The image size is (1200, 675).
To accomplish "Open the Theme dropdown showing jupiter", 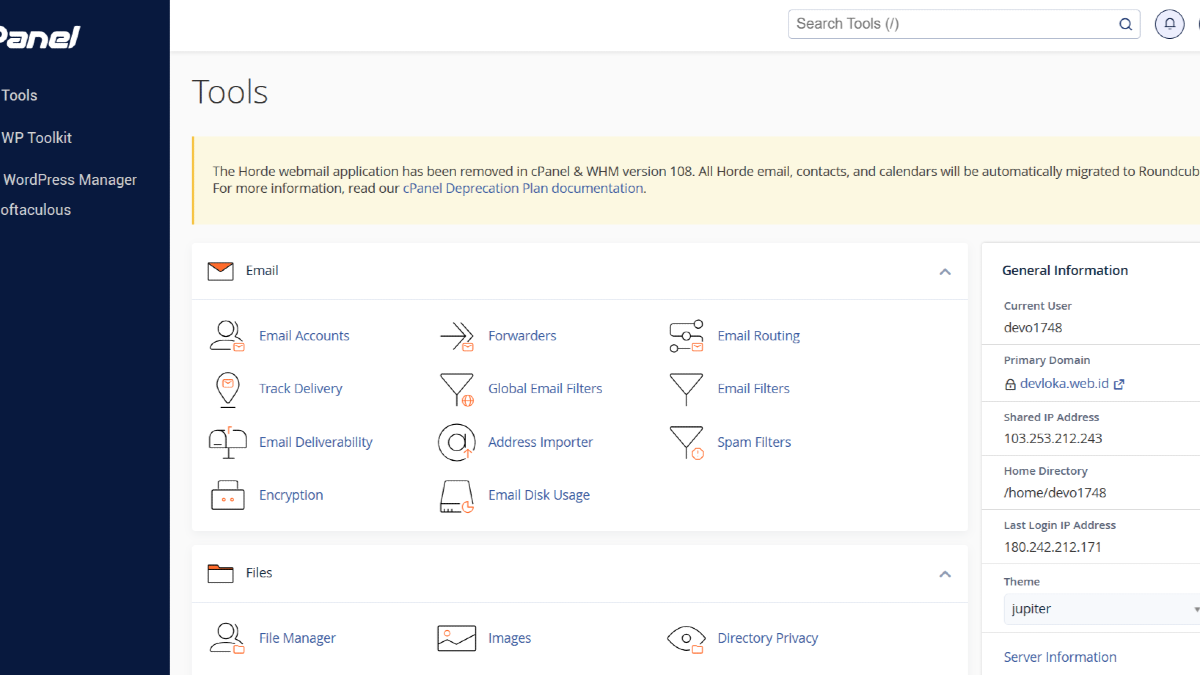I will click(1100, 609).
